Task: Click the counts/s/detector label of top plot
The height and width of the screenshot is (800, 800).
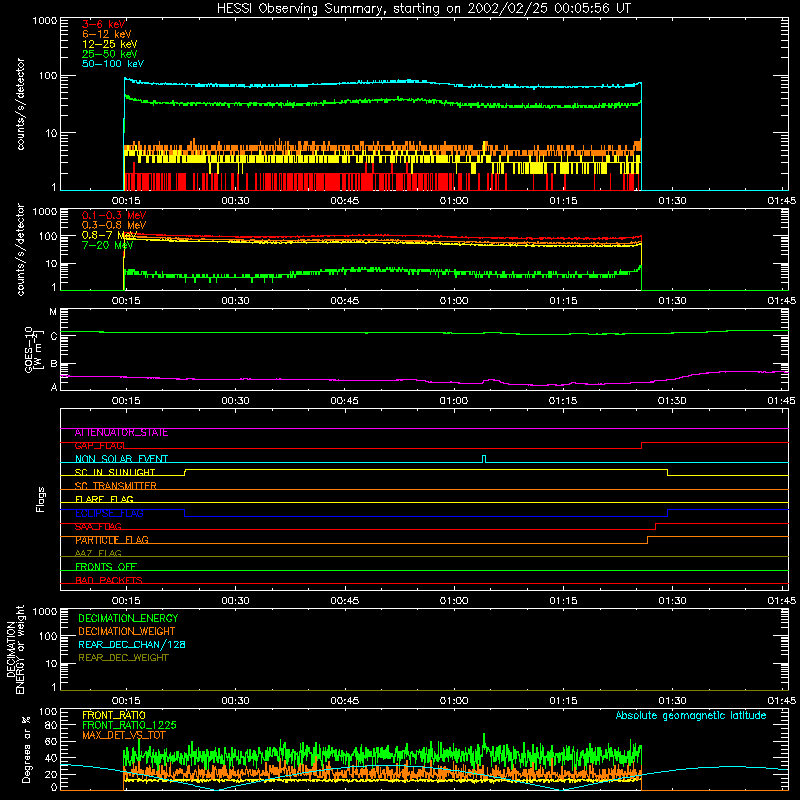Action: point(20,104)
